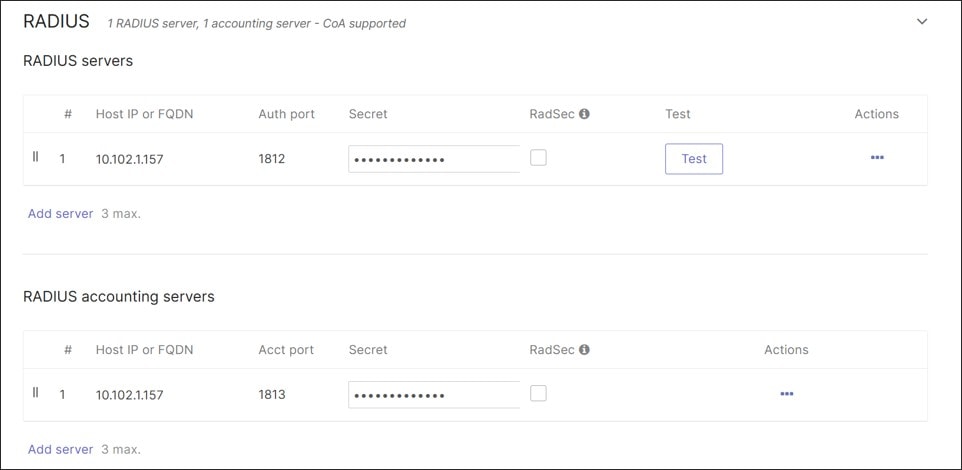Click Auth port value 1812

click(272, 159)
